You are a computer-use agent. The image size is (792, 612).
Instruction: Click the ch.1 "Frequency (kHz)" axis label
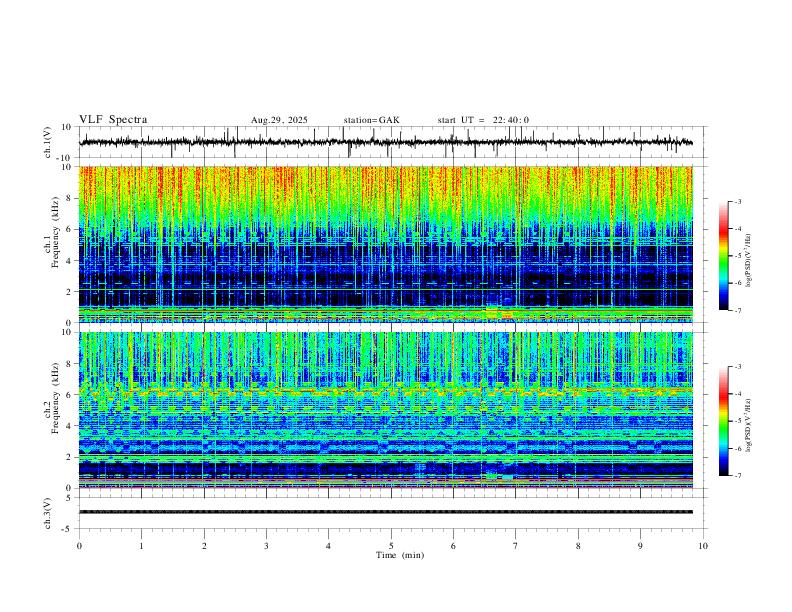(55, 234)
